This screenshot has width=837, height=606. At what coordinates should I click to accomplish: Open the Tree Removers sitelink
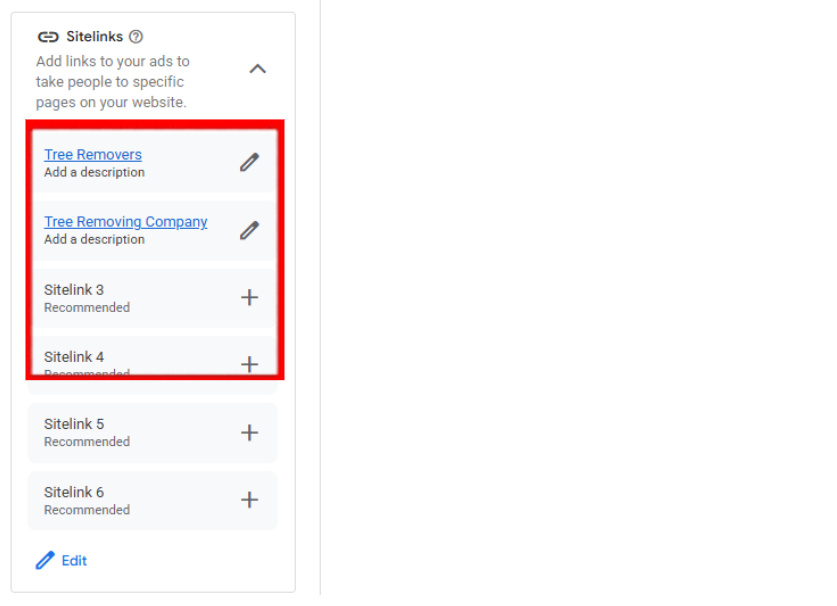tap(93, 155)
